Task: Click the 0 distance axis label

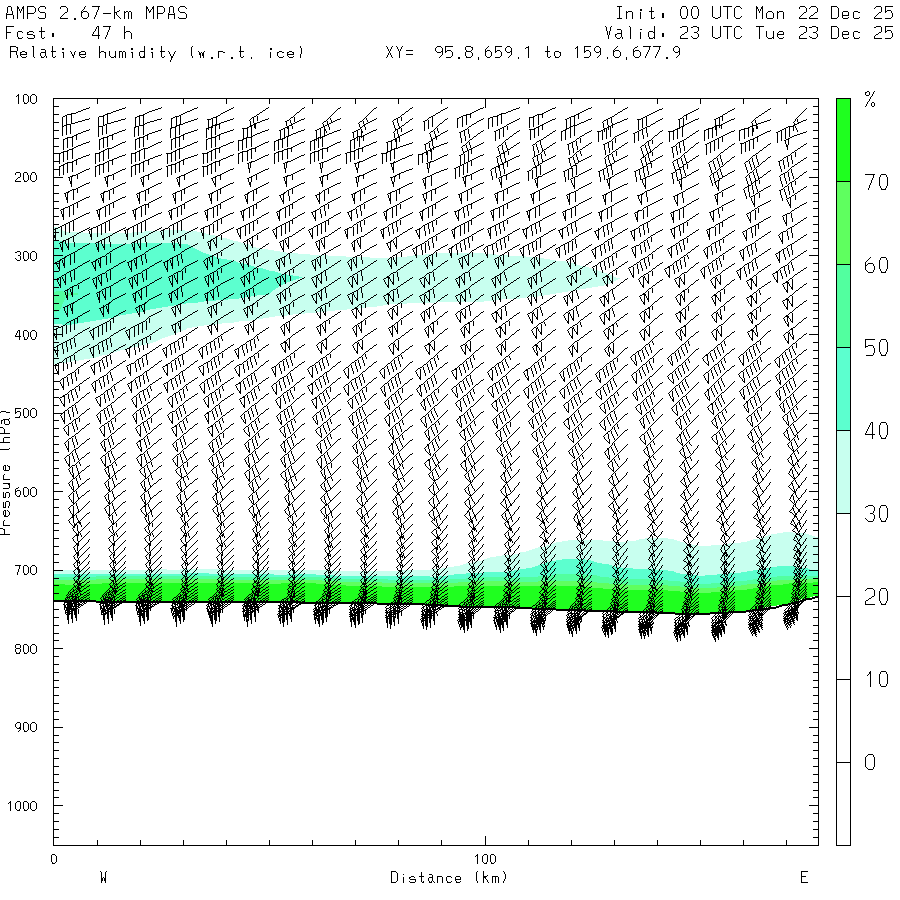Action: (x=53, y=859)
